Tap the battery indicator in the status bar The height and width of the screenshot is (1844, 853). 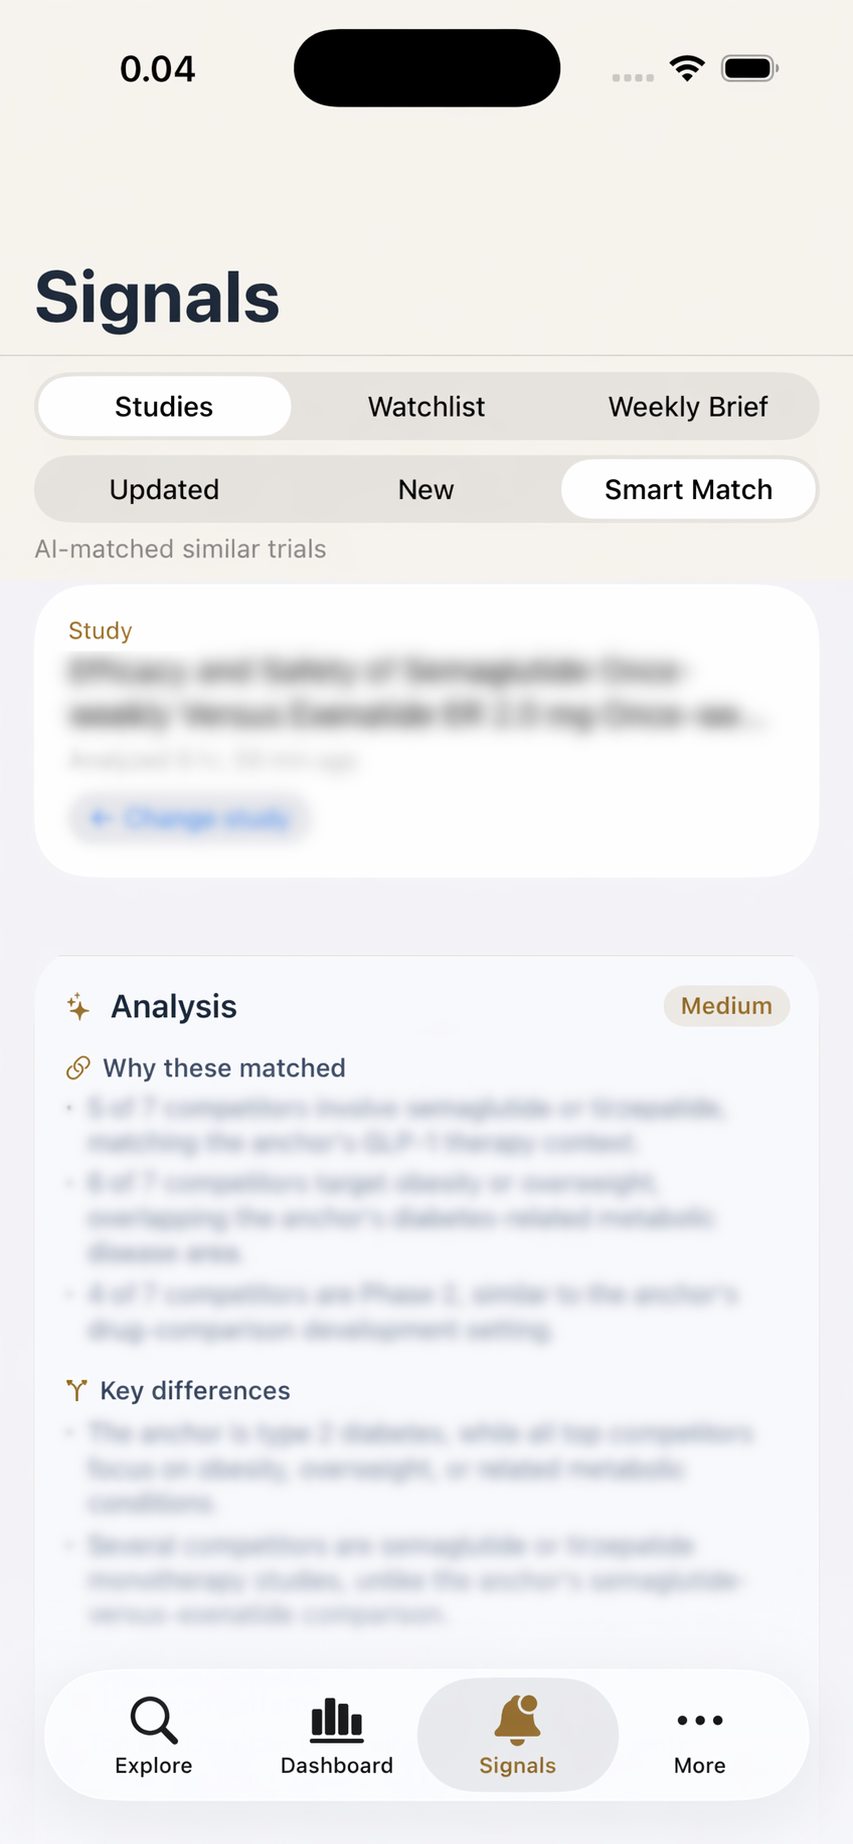pyautogui.click(x=748, y=68)
